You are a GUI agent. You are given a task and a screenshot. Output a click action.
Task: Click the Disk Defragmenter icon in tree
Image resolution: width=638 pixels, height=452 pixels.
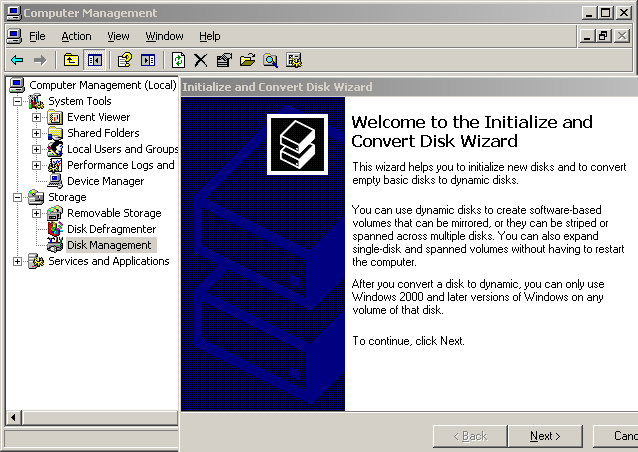(x=55, y=229)
